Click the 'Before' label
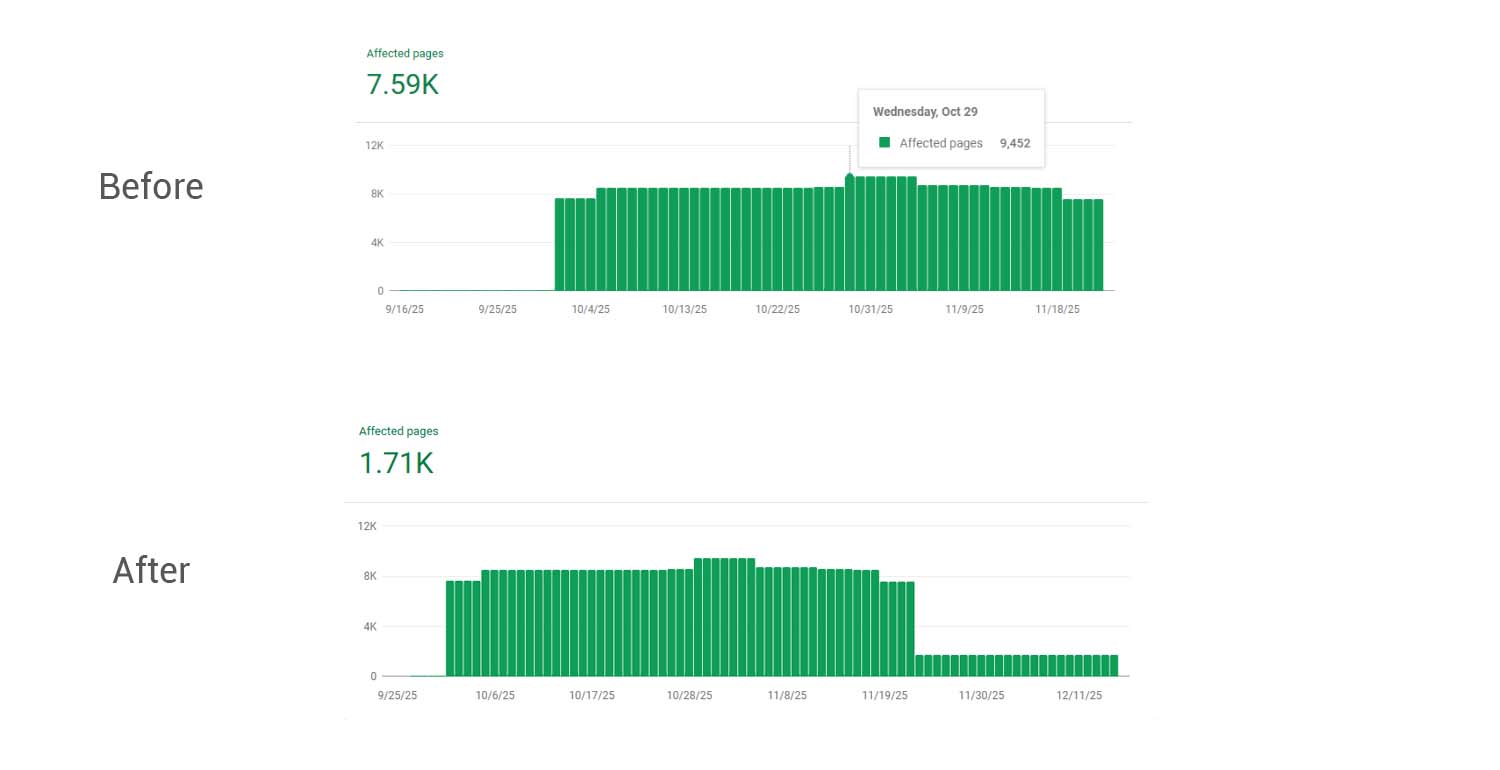The height and width of the screenshot is (770, 1500). click(x=151, y=187)
